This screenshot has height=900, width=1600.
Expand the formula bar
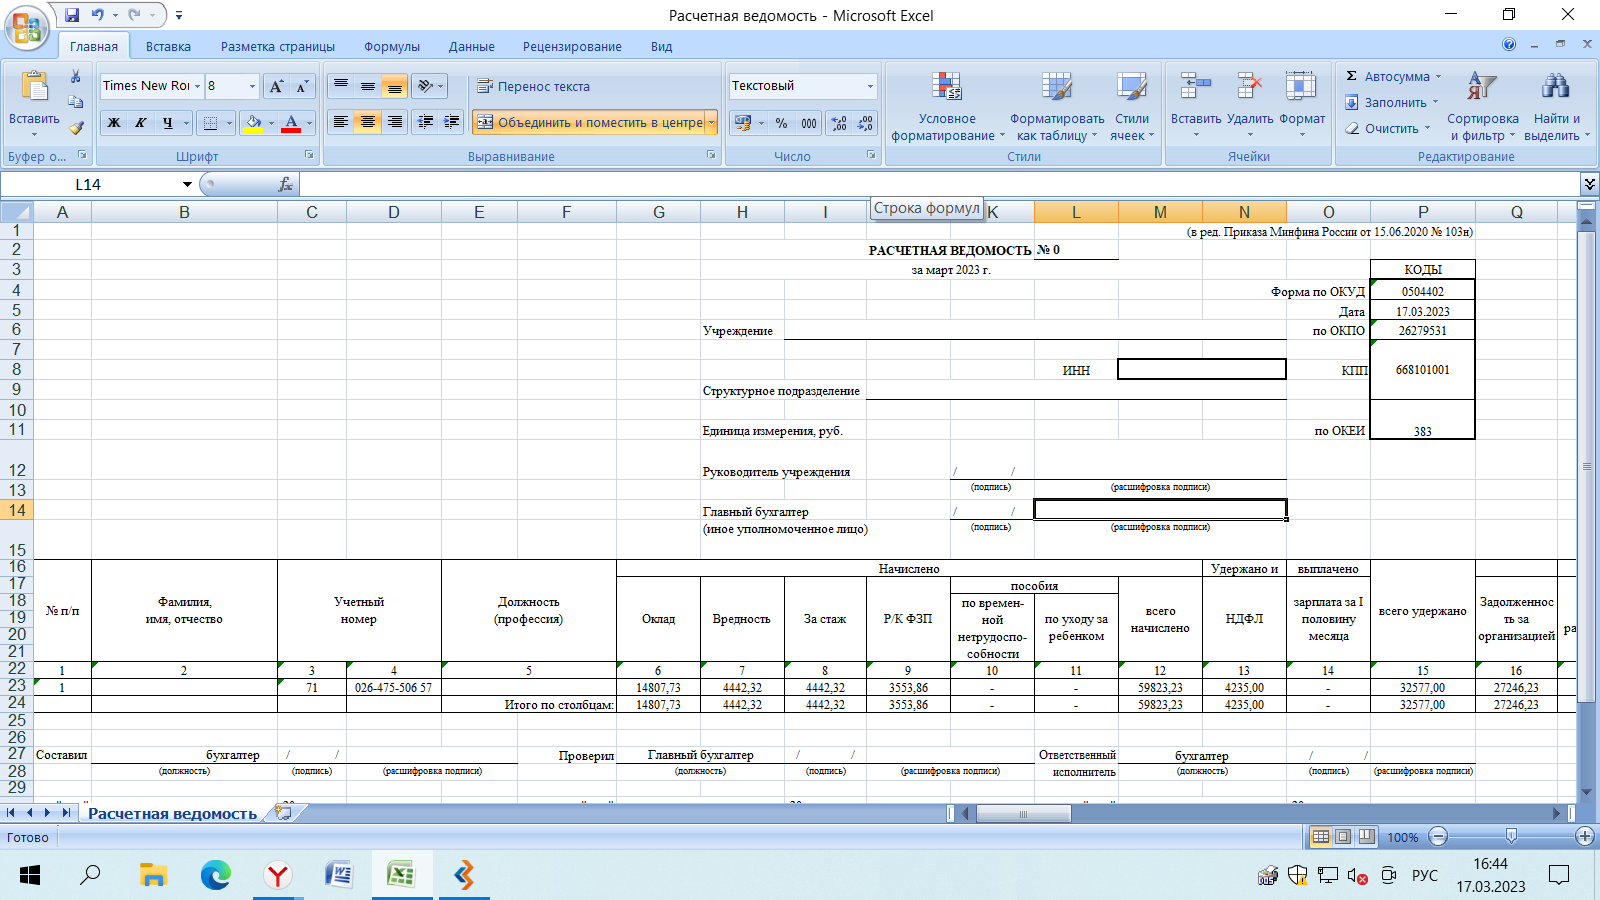pyautogui.click(x=1590, y=184)
